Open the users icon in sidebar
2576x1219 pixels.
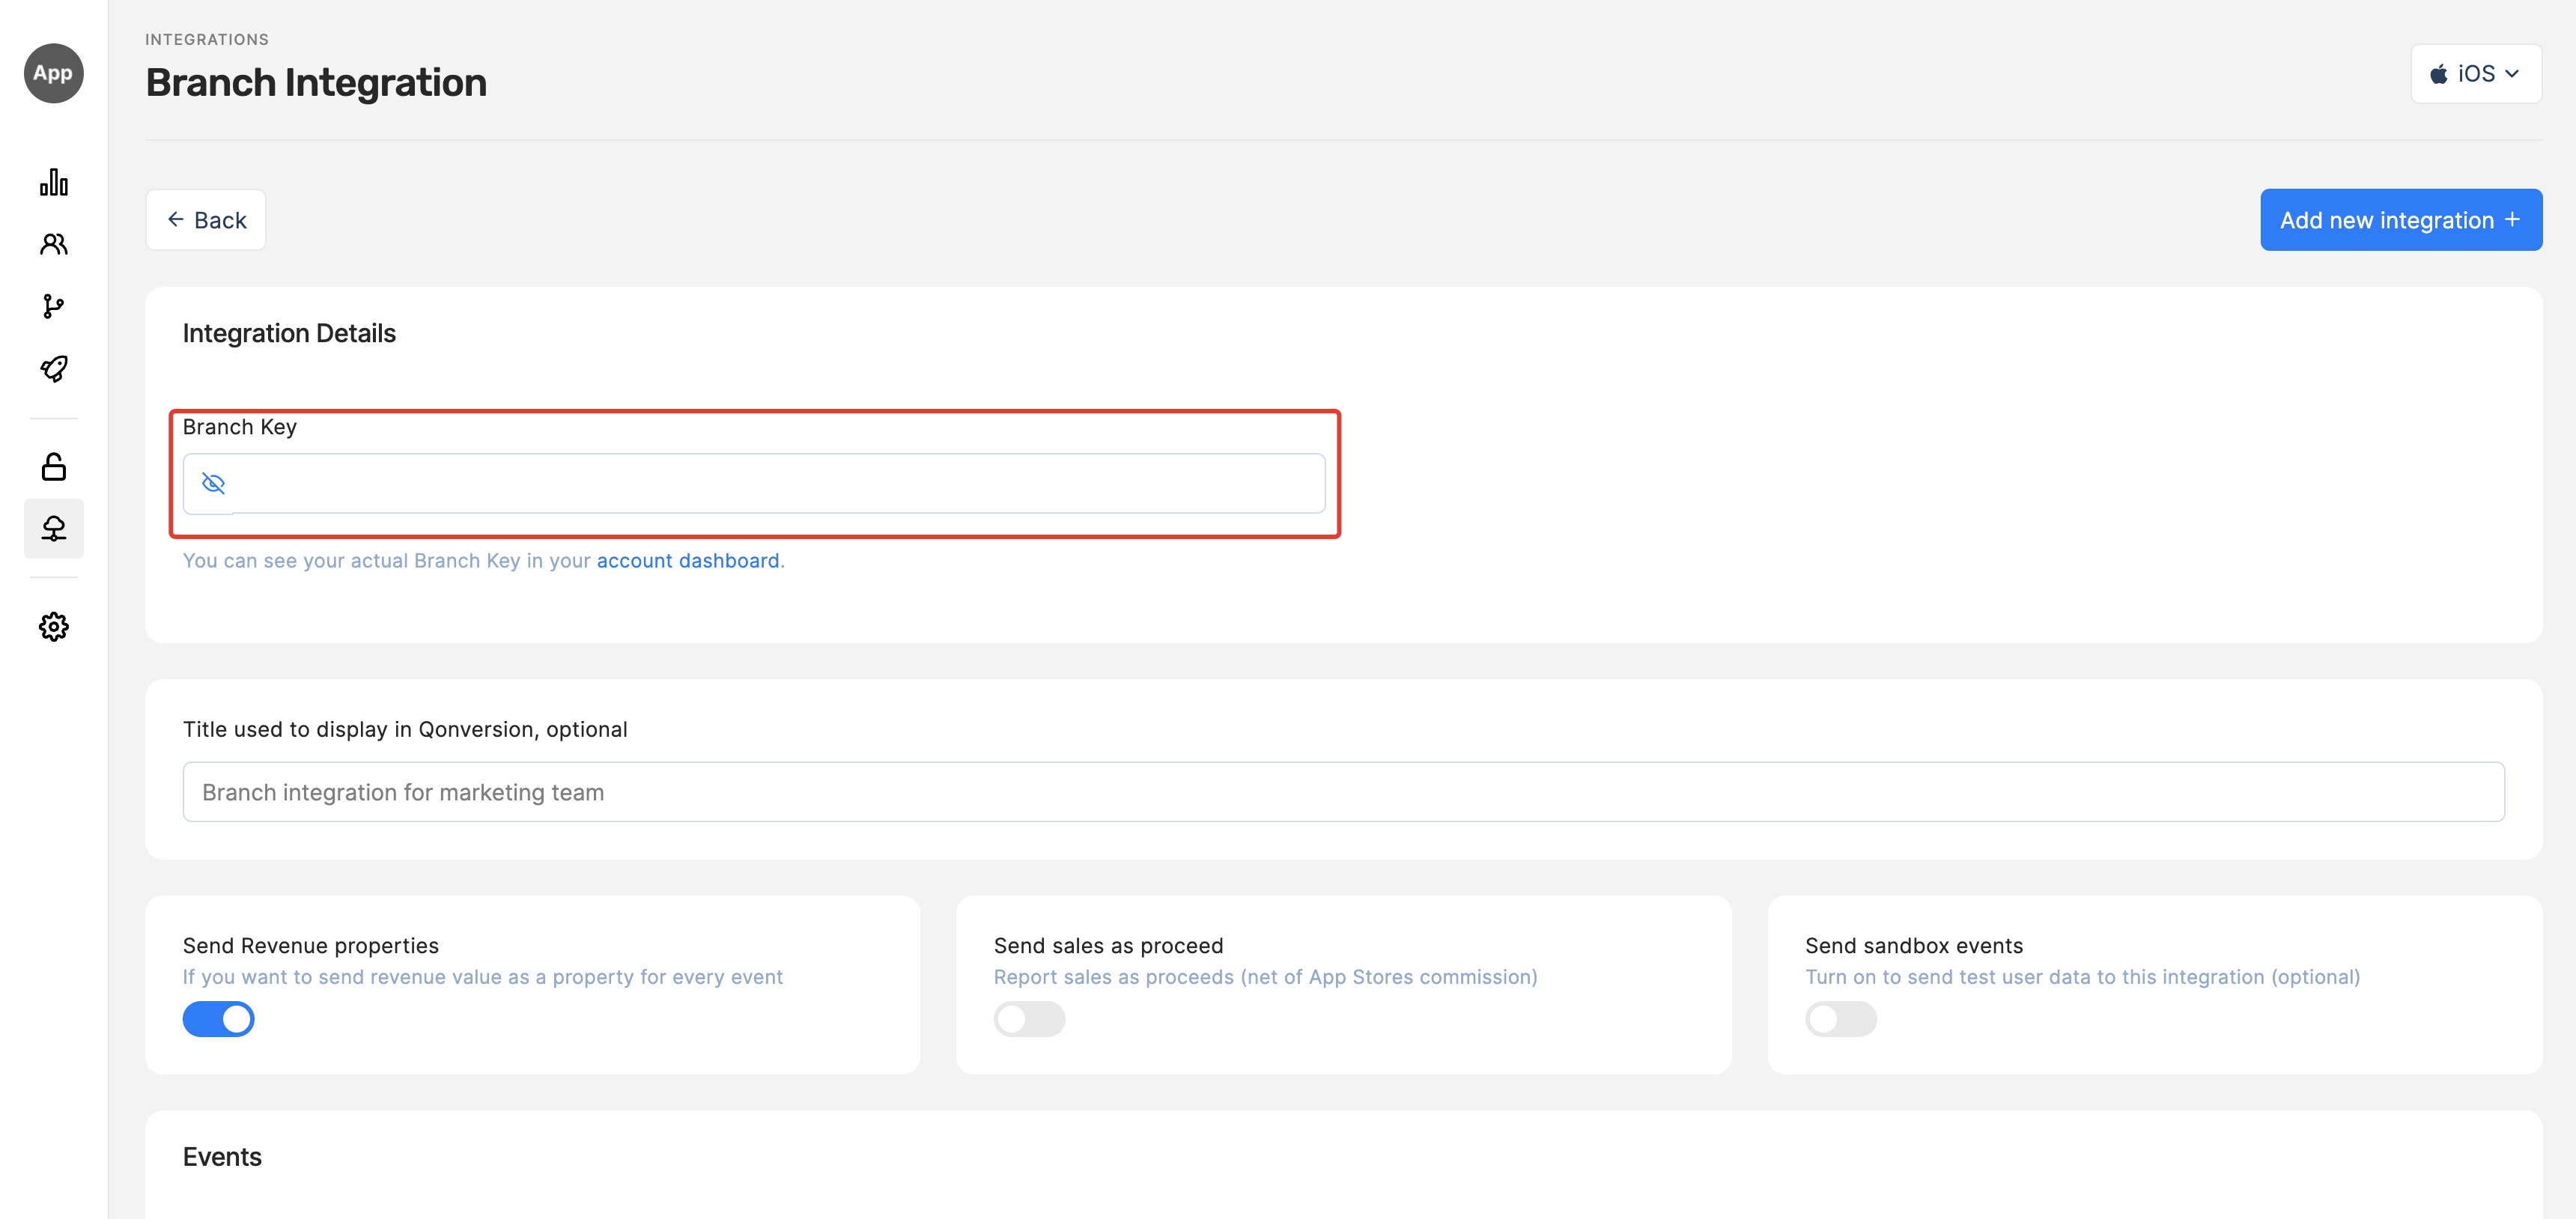(54, 244)
